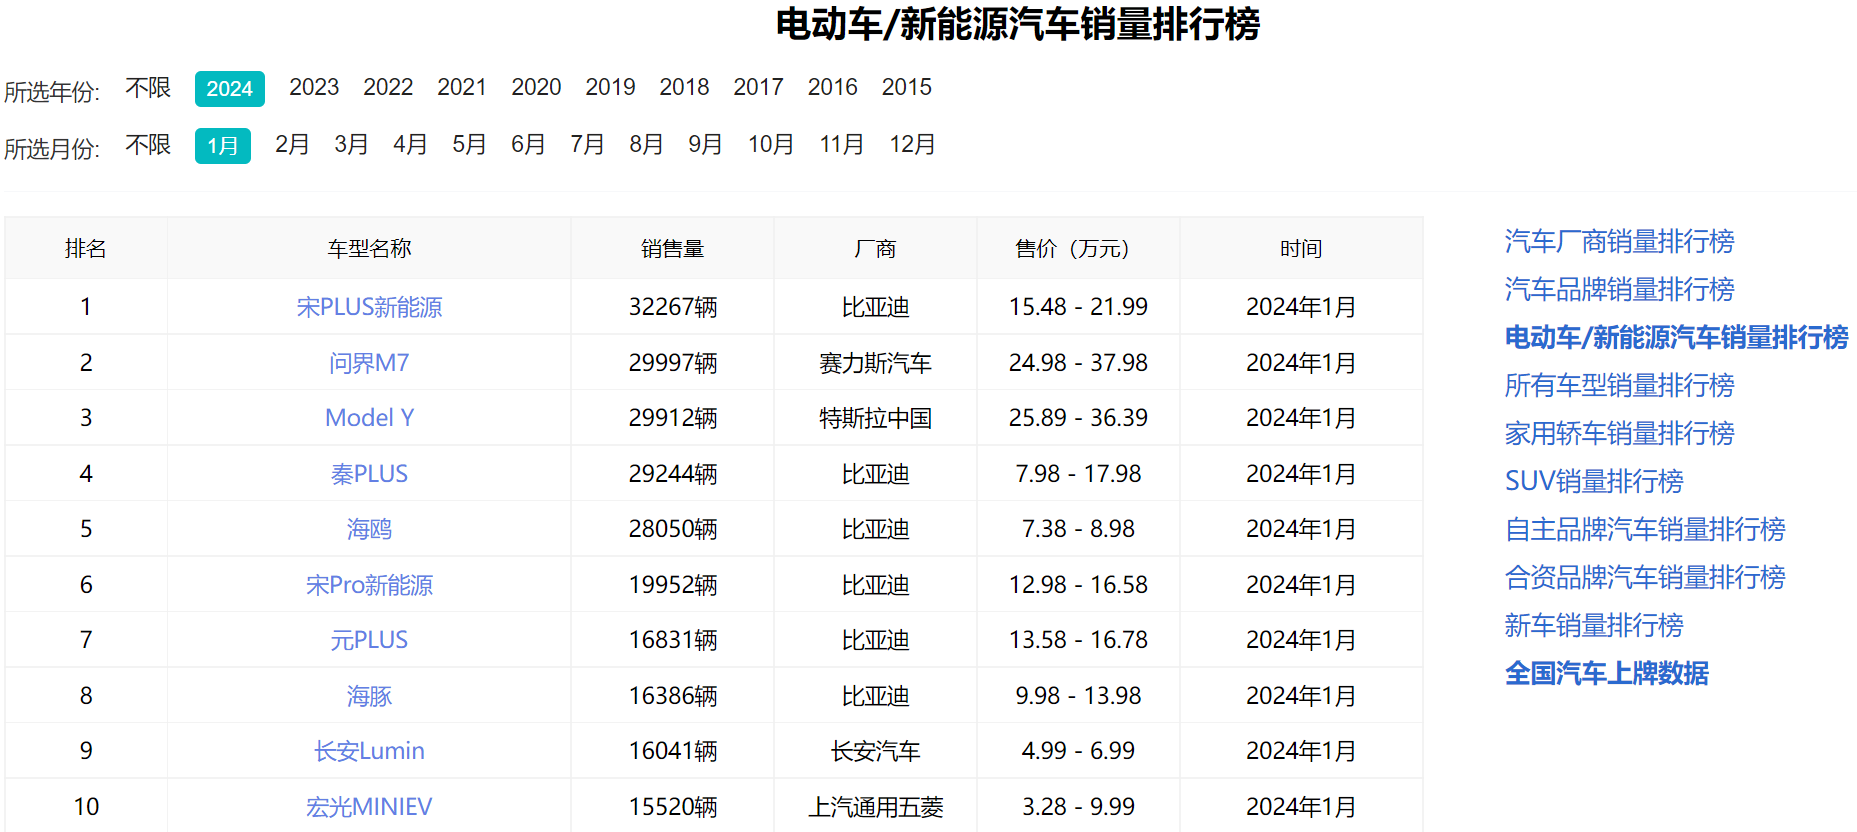
Task: Click 不限 in the year filter row
Action: click(x=148, y=88)
